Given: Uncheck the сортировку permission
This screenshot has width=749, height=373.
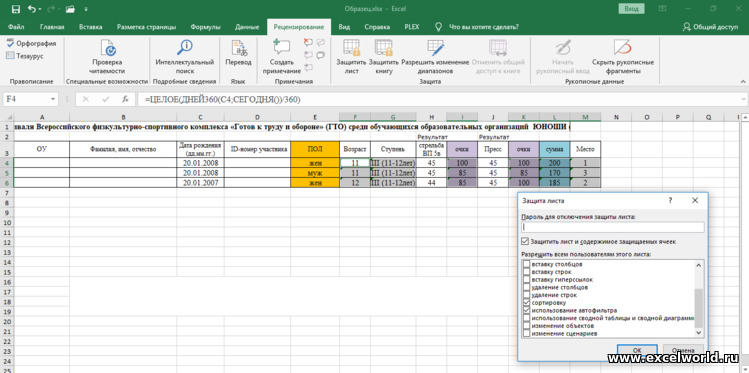Looking at the screenshot, I should coord(526,302).
